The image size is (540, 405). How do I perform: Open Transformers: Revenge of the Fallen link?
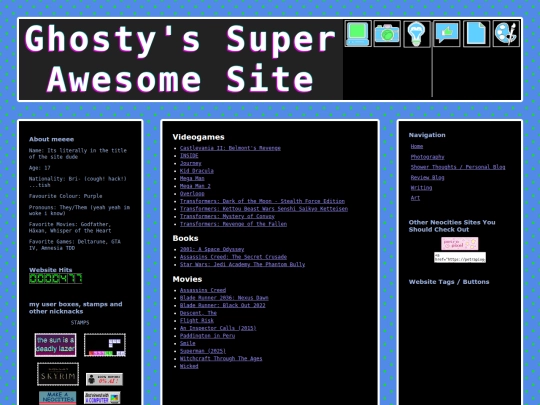pos(233,224)
